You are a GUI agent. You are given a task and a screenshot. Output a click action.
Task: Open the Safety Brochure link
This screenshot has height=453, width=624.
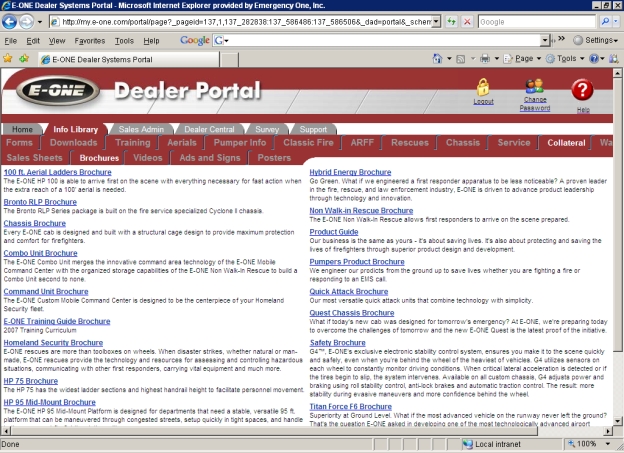(337, 342)
